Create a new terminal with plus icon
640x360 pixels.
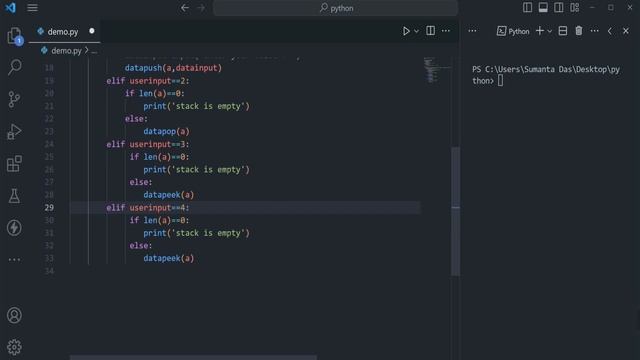pyautogui.click(x=540, y=31)
